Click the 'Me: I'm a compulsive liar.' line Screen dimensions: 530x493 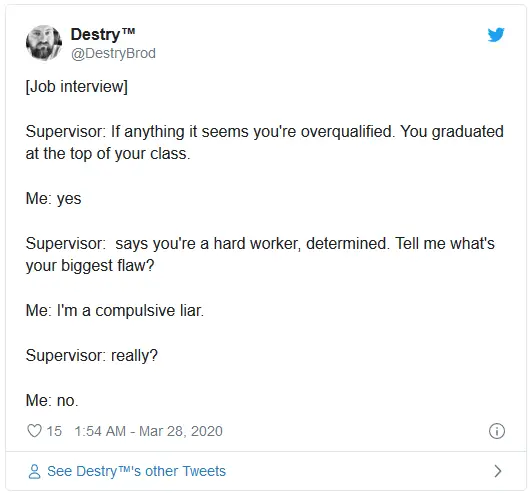coord(115,311)
